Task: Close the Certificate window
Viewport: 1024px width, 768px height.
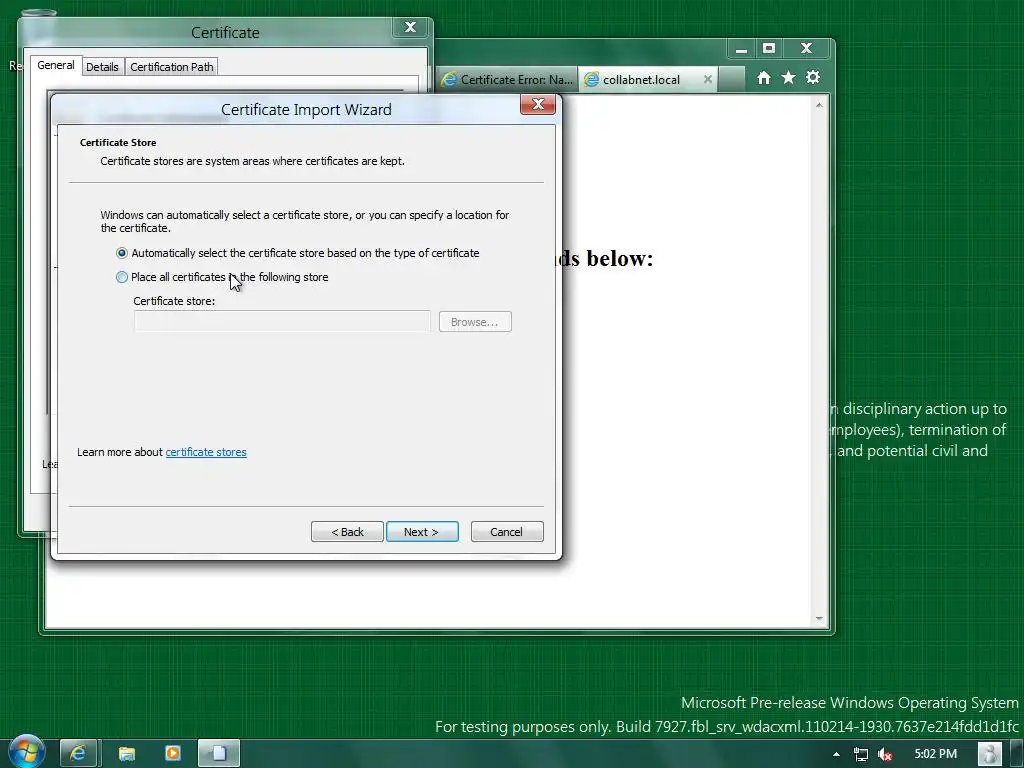Action: 410,27
